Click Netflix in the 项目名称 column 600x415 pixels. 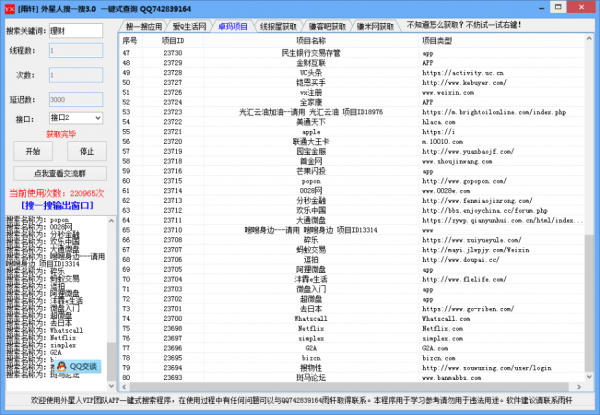[311, 329]
